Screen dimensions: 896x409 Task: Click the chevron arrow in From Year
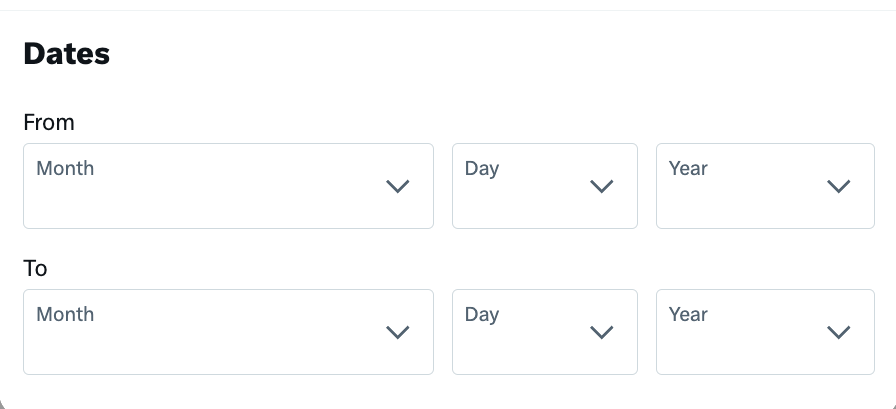coord(839,186)
